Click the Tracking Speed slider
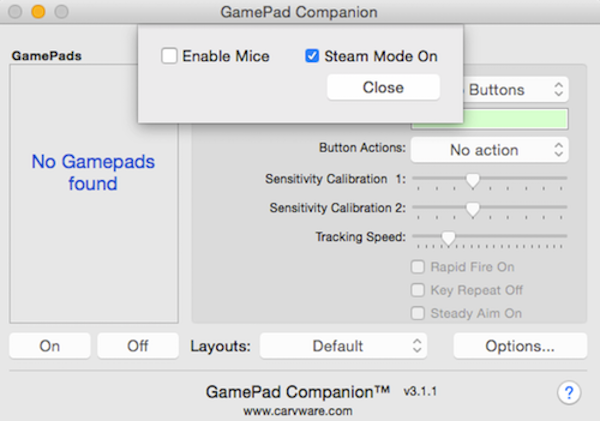The image size is (600, 421). [448, 237]
